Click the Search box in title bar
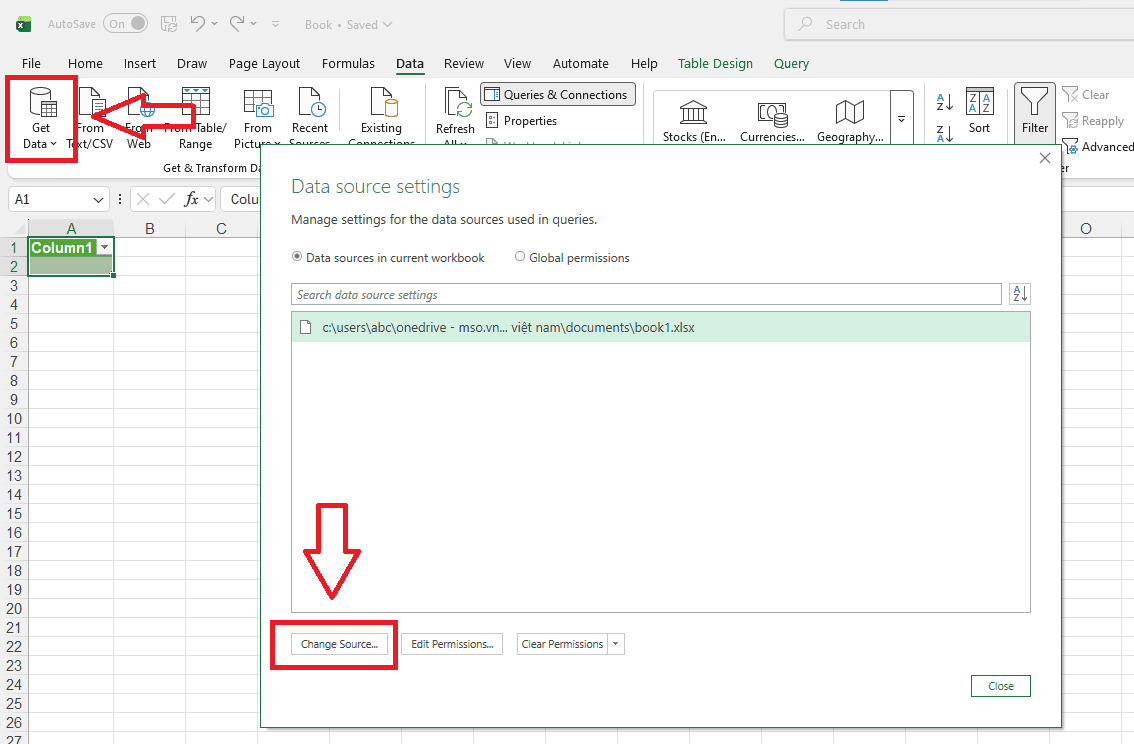This screenshot has width=1134, height=744. (x=959, y=24)
